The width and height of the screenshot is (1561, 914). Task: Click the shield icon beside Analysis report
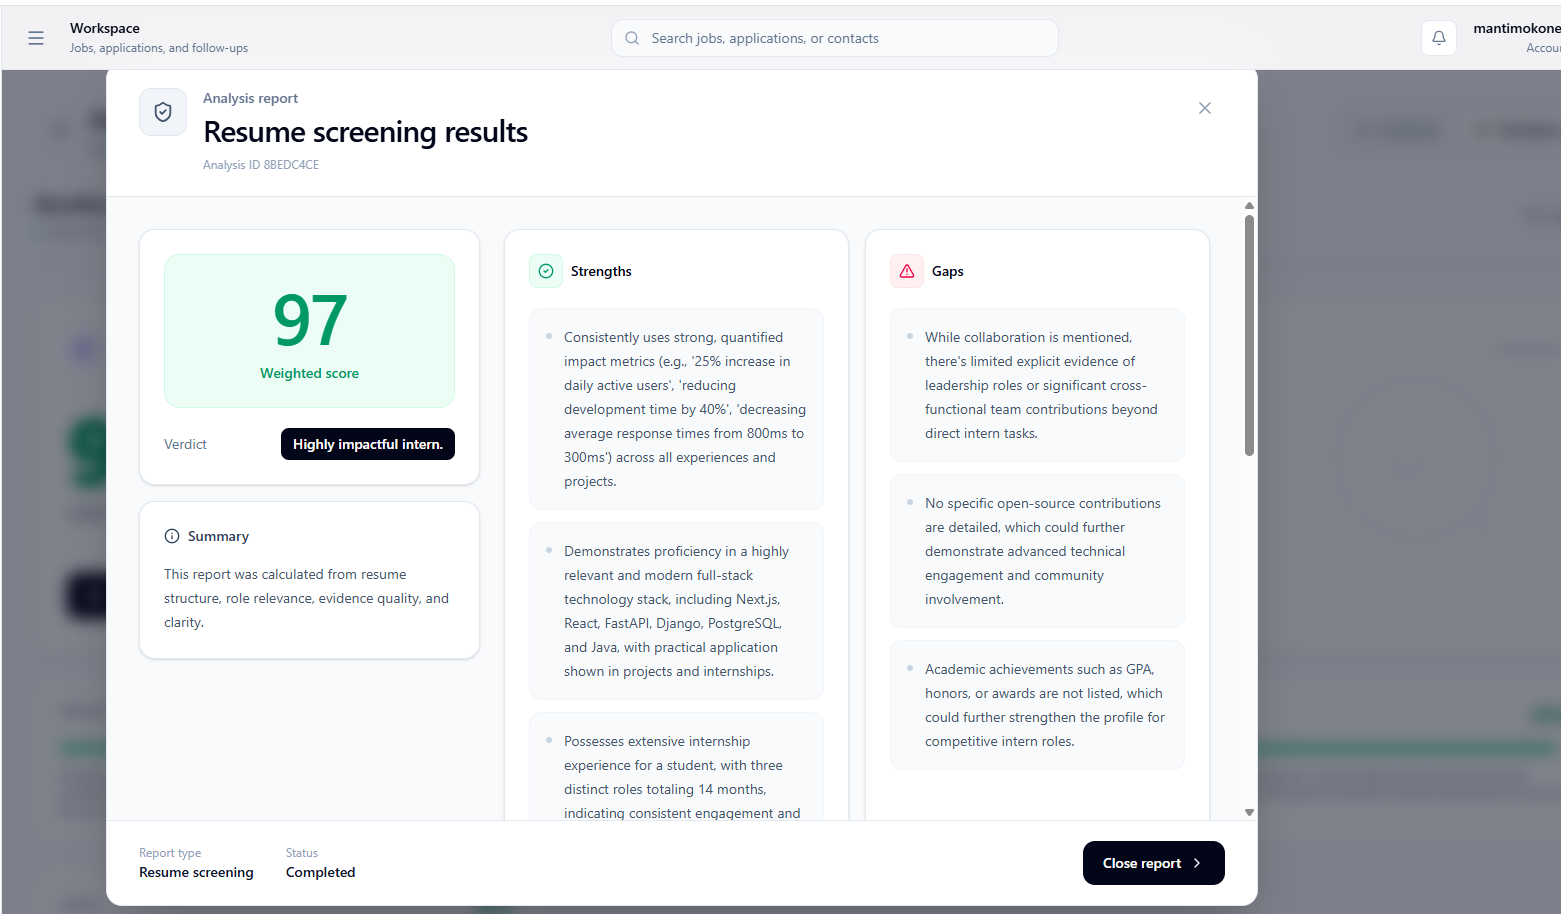[163, 112]
